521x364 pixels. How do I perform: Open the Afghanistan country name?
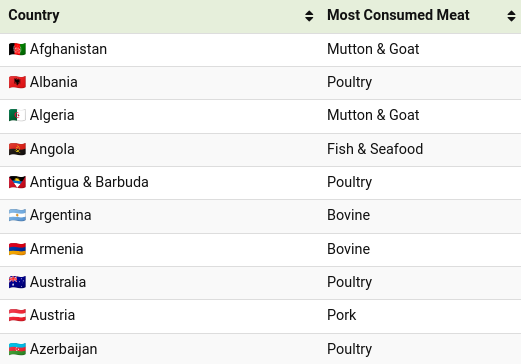68,49
